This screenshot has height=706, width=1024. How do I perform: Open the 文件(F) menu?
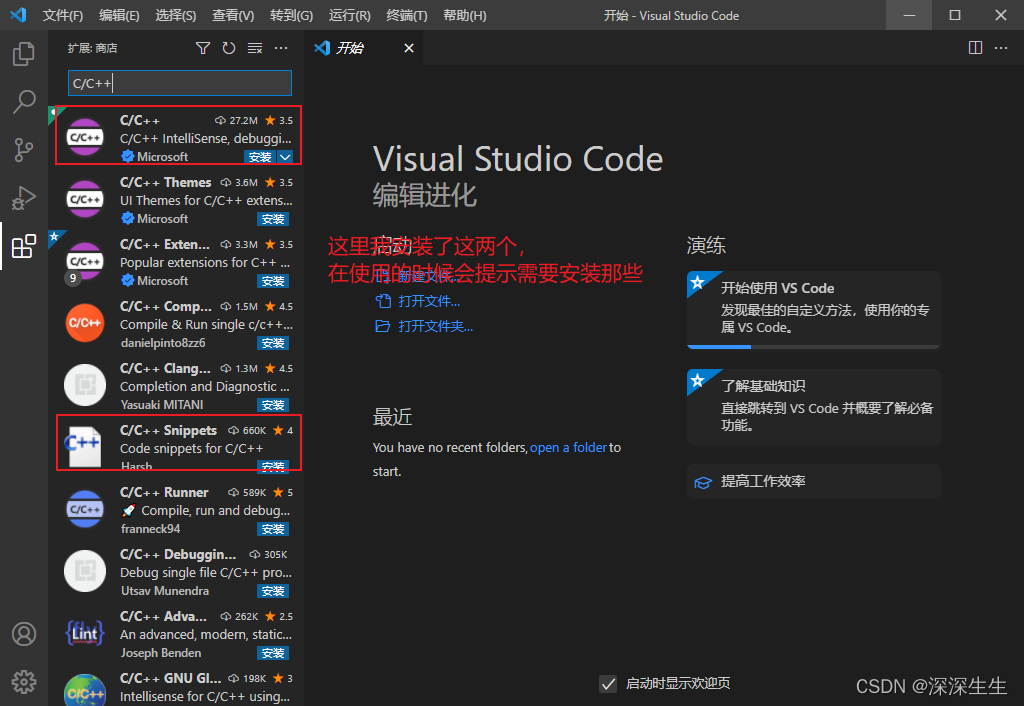click(63, 15)
